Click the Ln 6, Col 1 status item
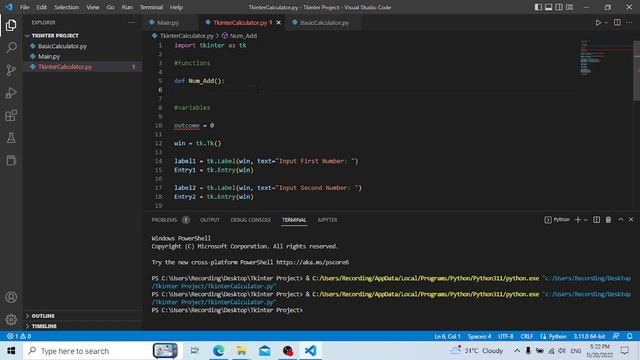The width and height of the screenshot is (640, 360). click(x=447, y=336)
